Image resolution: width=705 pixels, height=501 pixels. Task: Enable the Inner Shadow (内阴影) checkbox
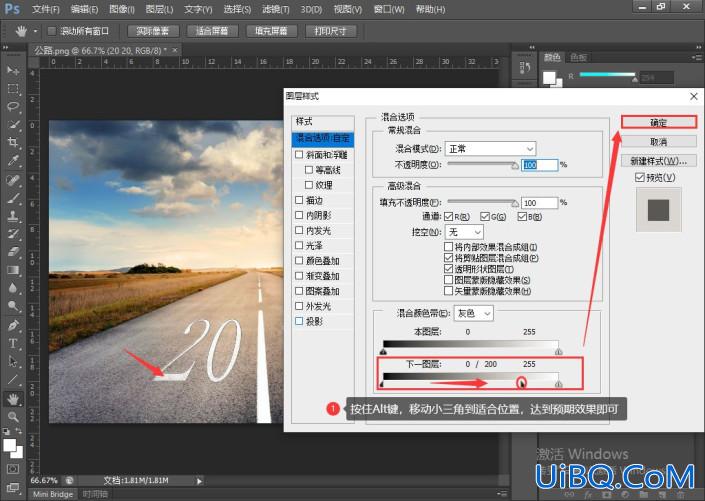tap(299, 215)
